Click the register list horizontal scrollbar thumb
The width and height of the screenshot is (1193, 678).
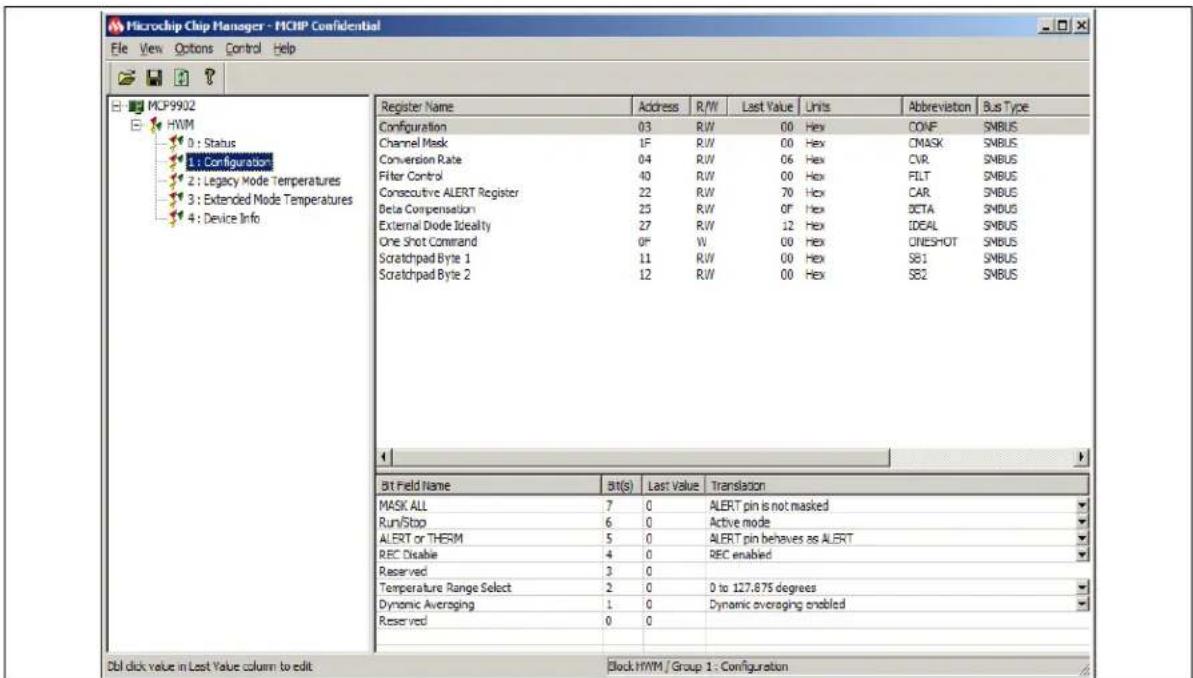coord(641,458)
